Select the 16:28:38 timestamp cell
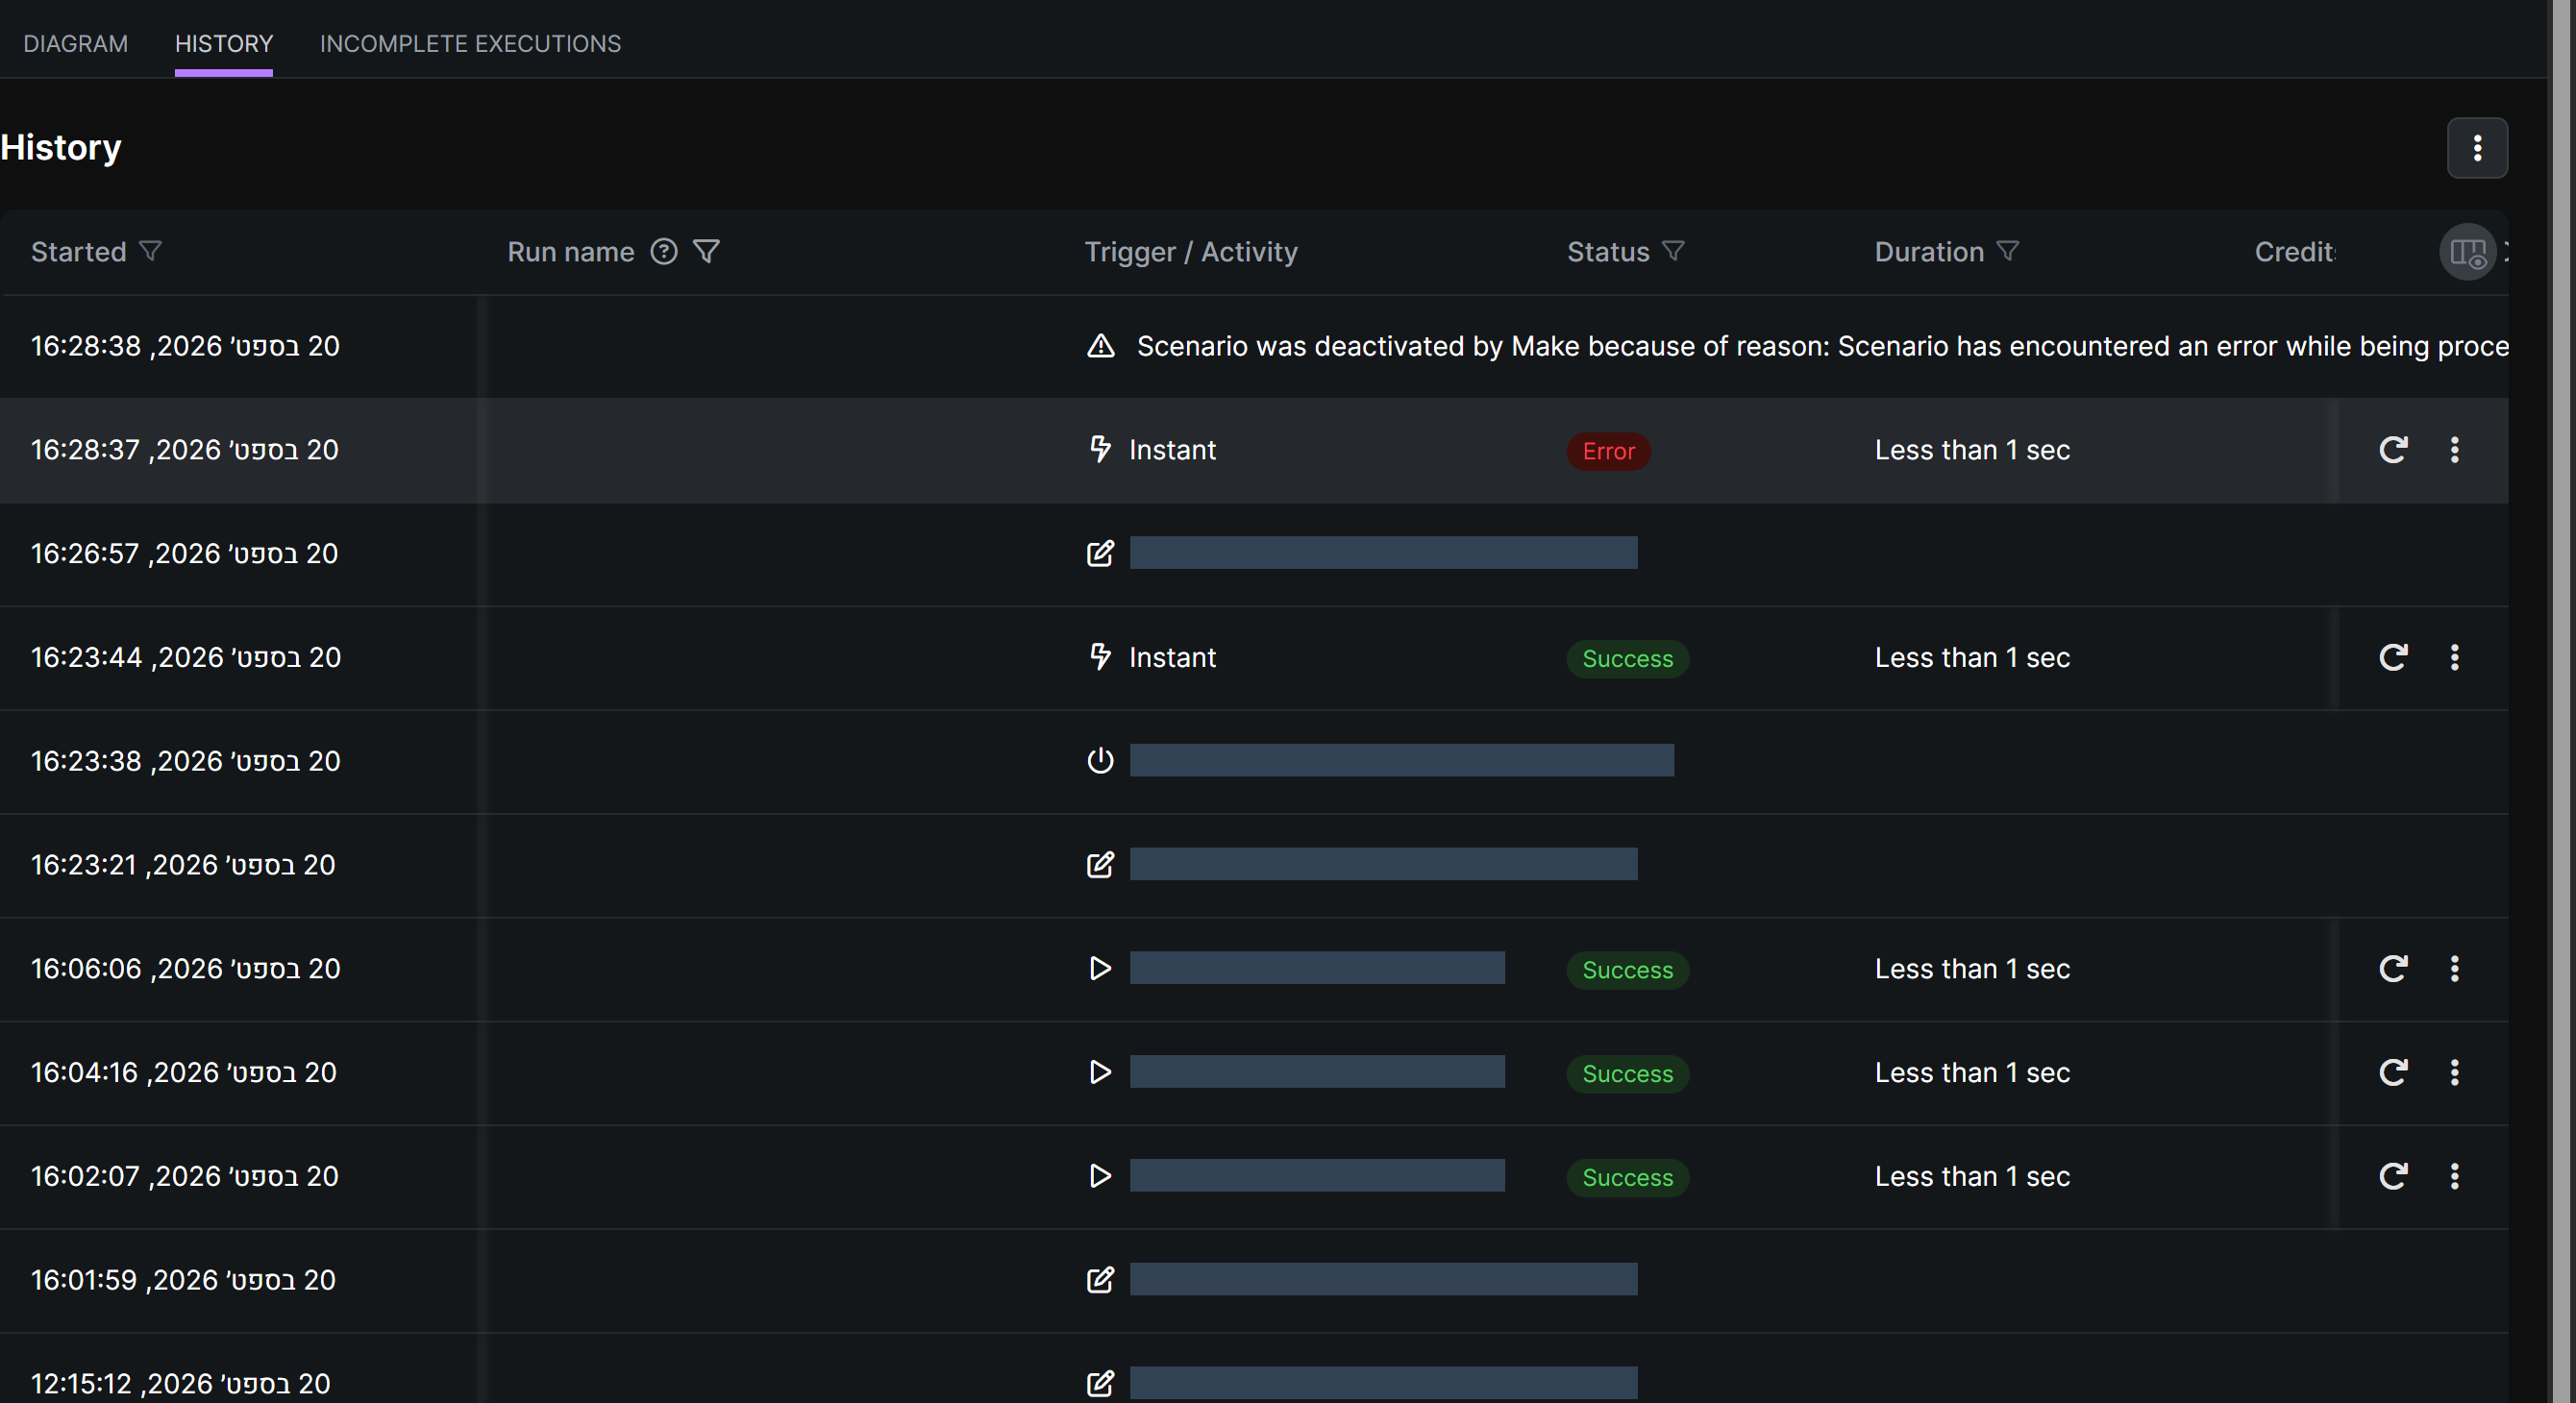 point(186,346)
